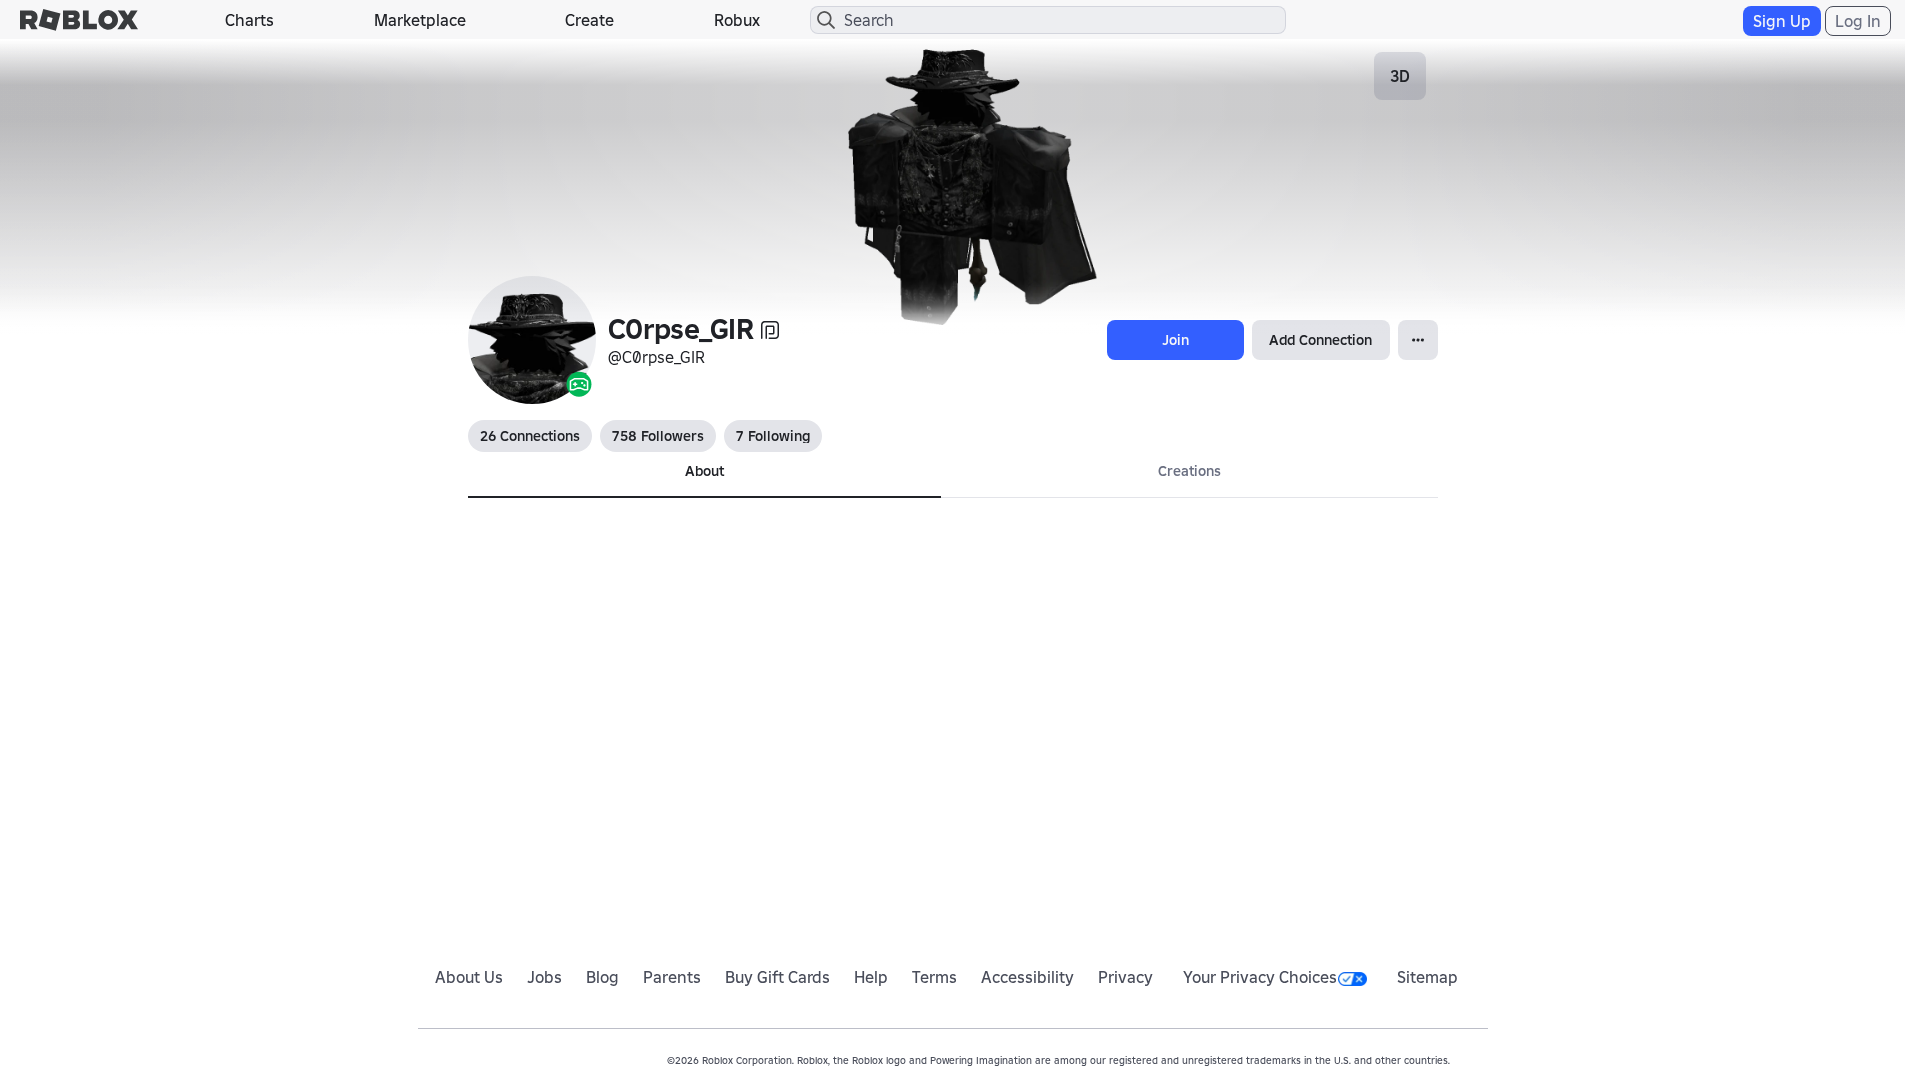Click the @C0rpse_GIR username text
Viewport: 1920px width, 1080px height.
click(656, 358)
